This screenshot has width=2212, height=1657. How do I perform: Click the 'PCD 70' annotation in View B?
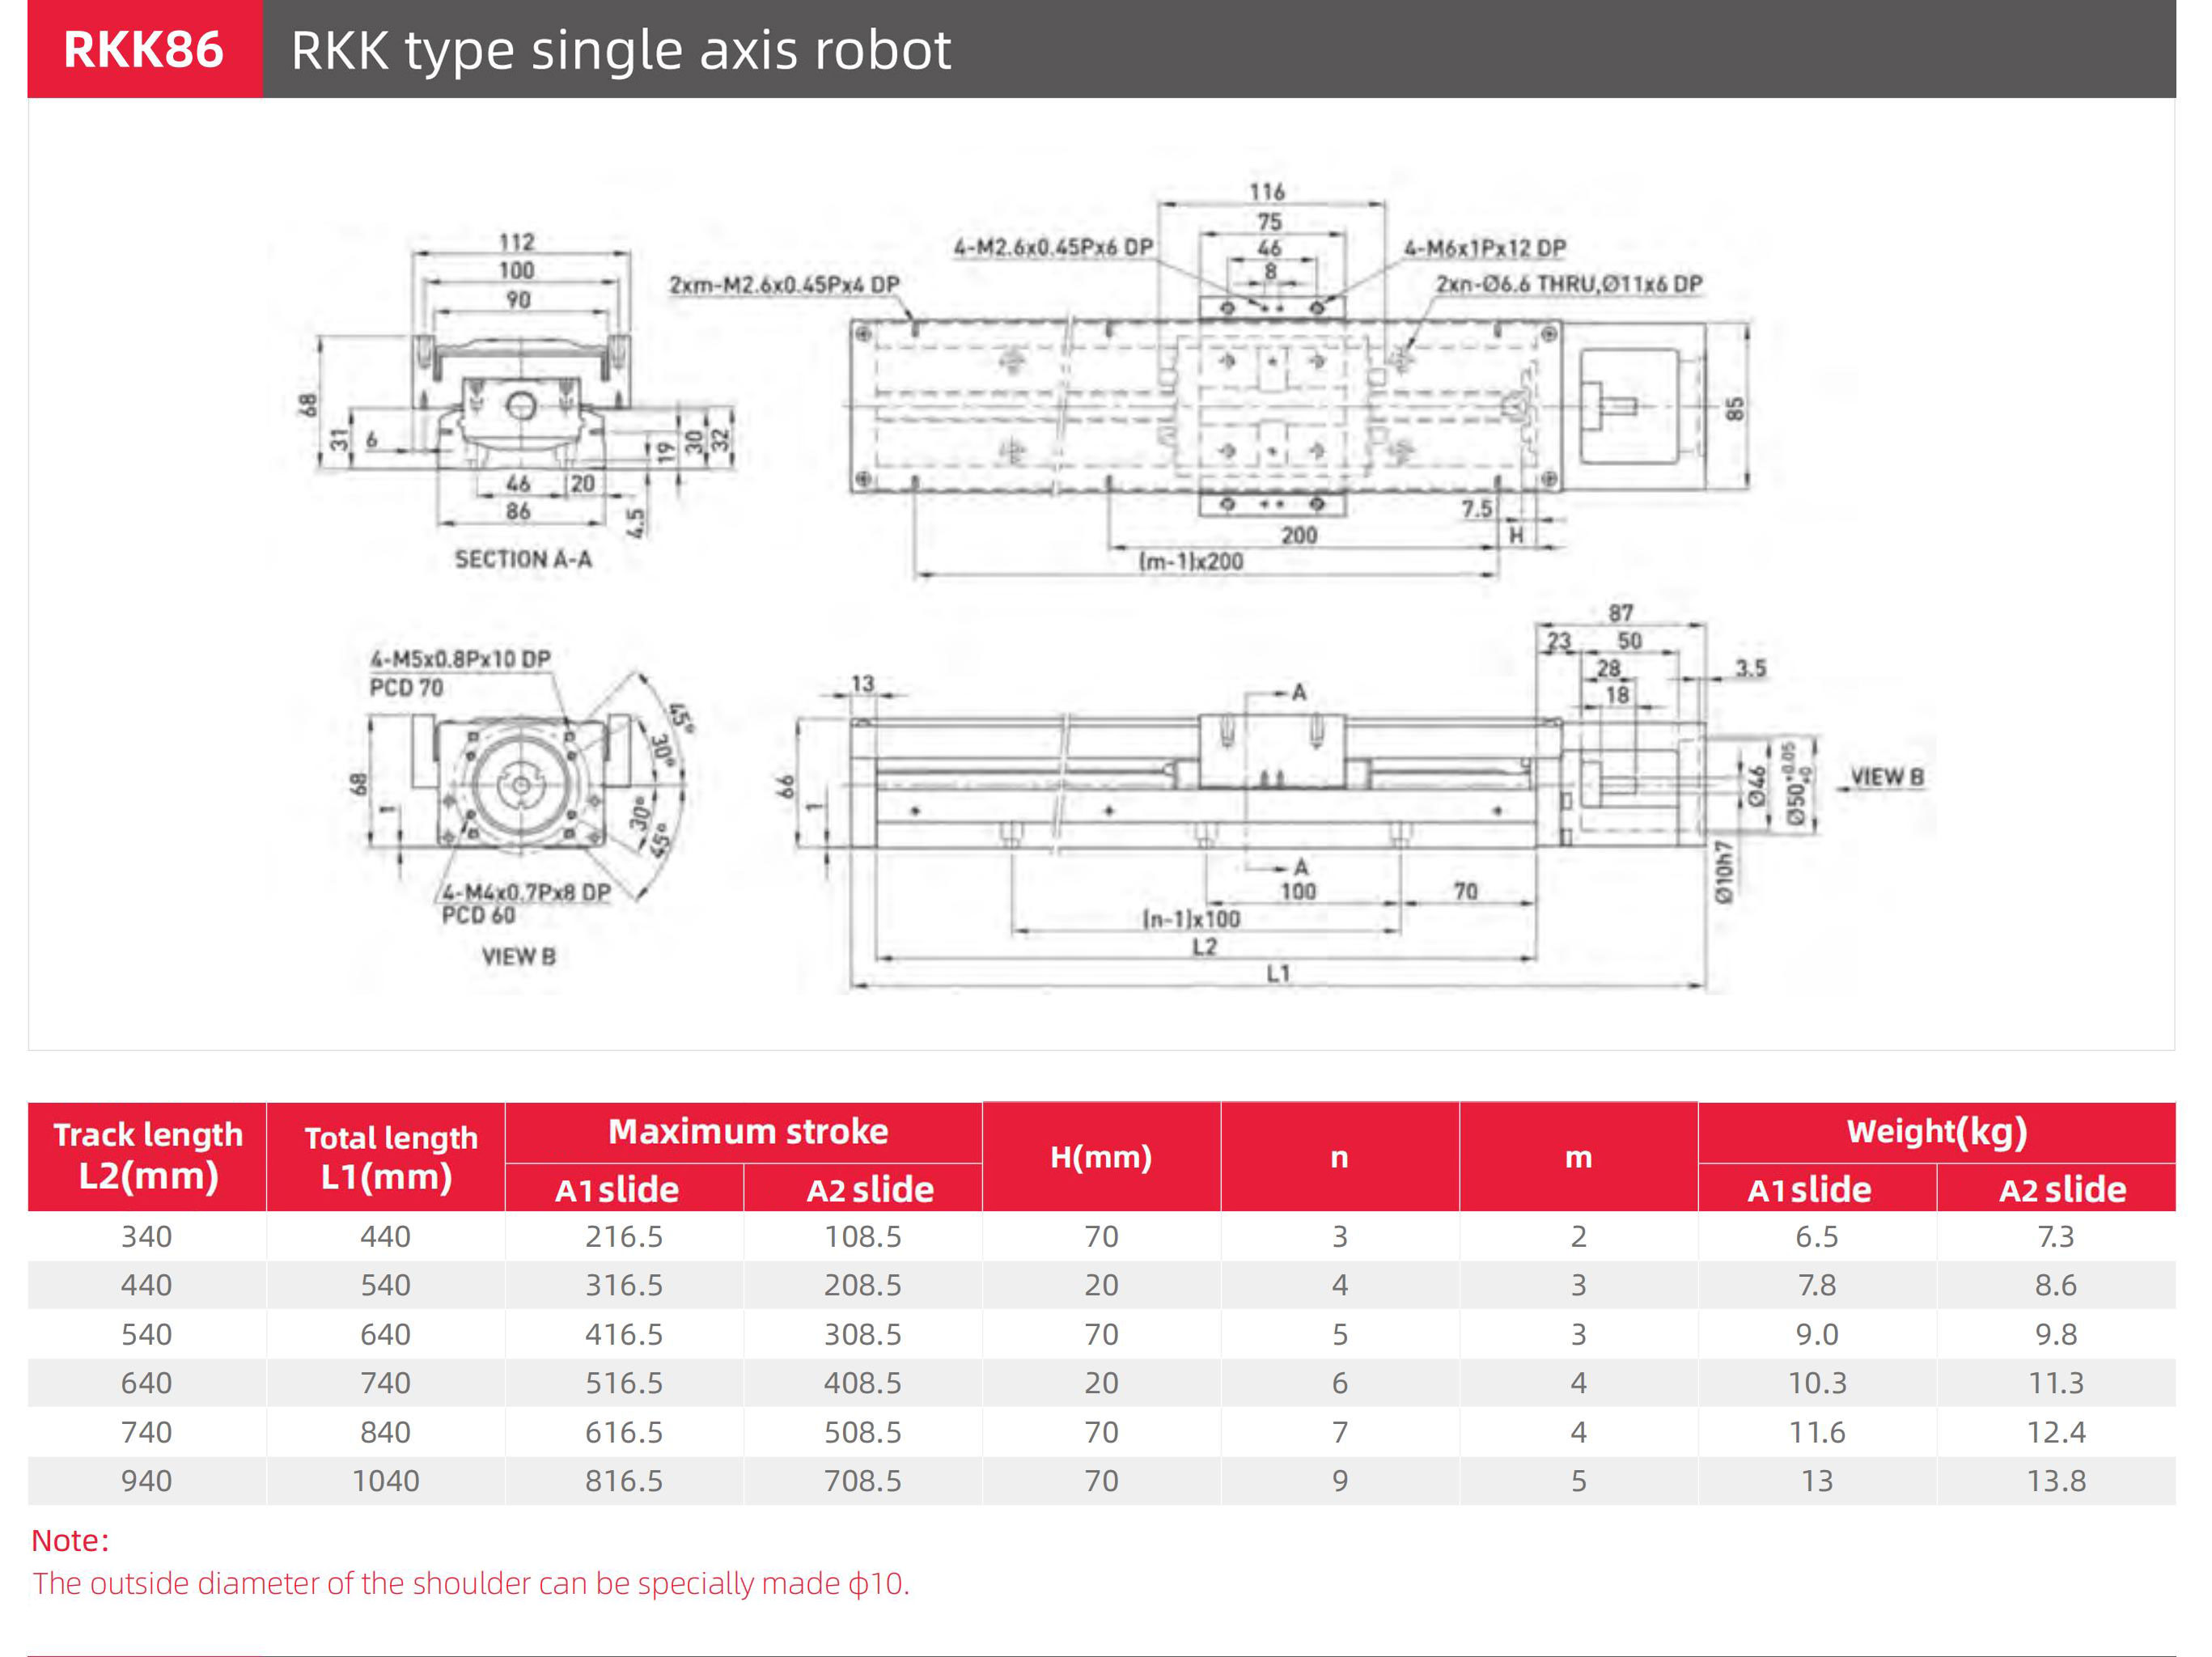click(406, 687)
